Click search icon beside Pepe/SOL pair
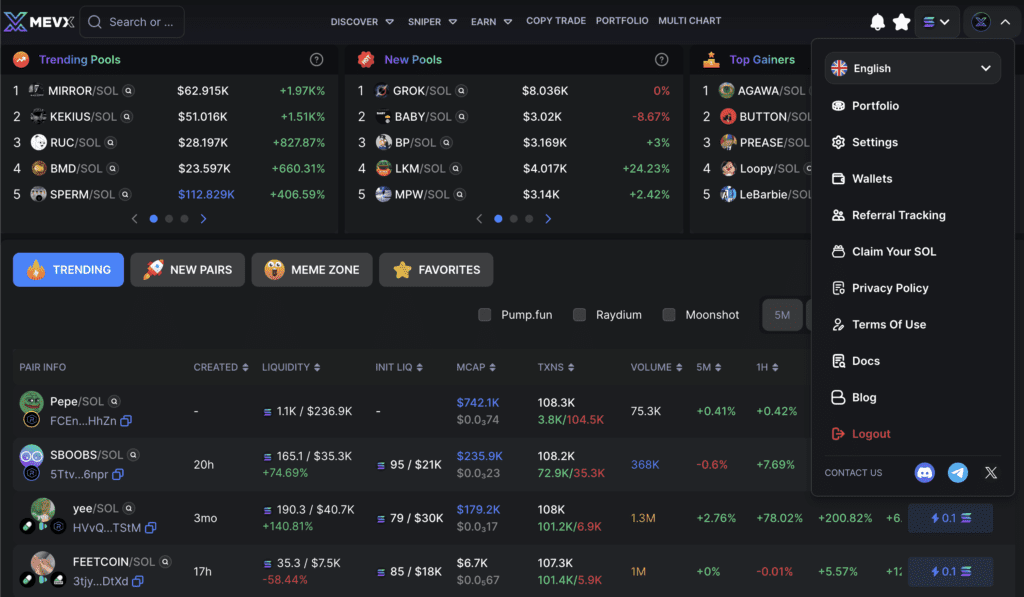 click(x=114, y=401)
